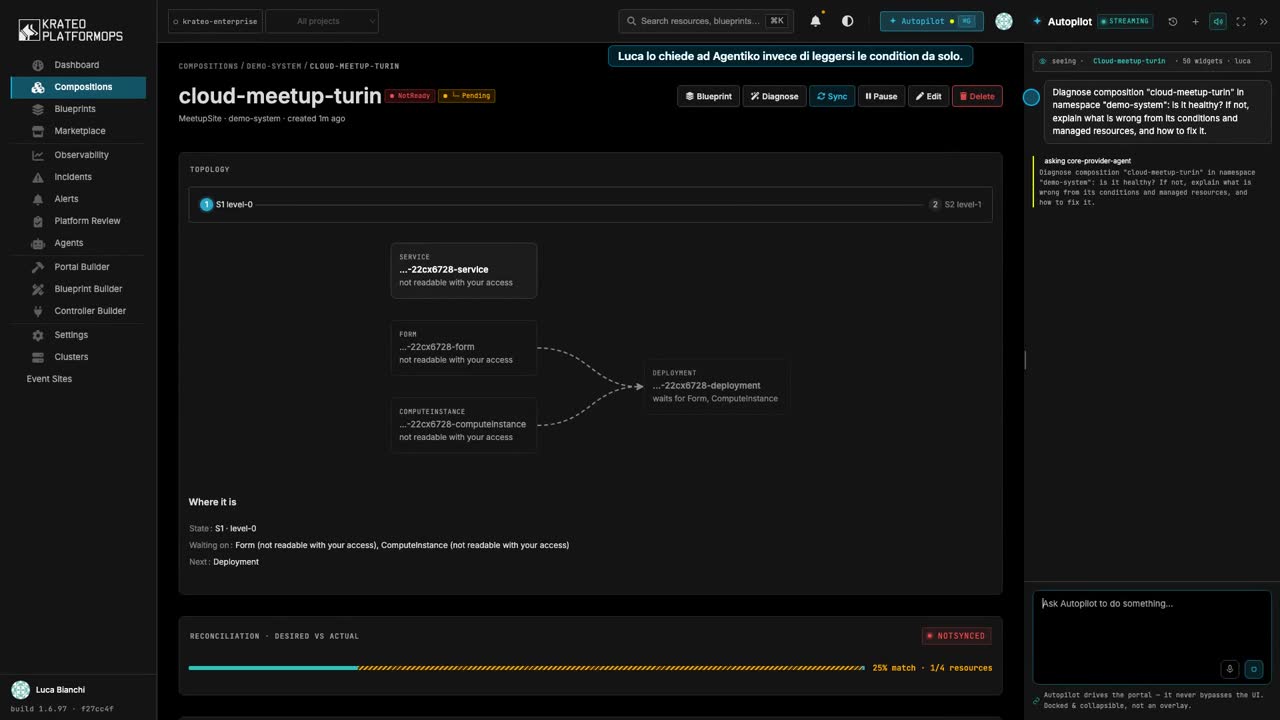
Task: Click the Settings gear icon
Action: pyautogui.click(x=38, y=335)
